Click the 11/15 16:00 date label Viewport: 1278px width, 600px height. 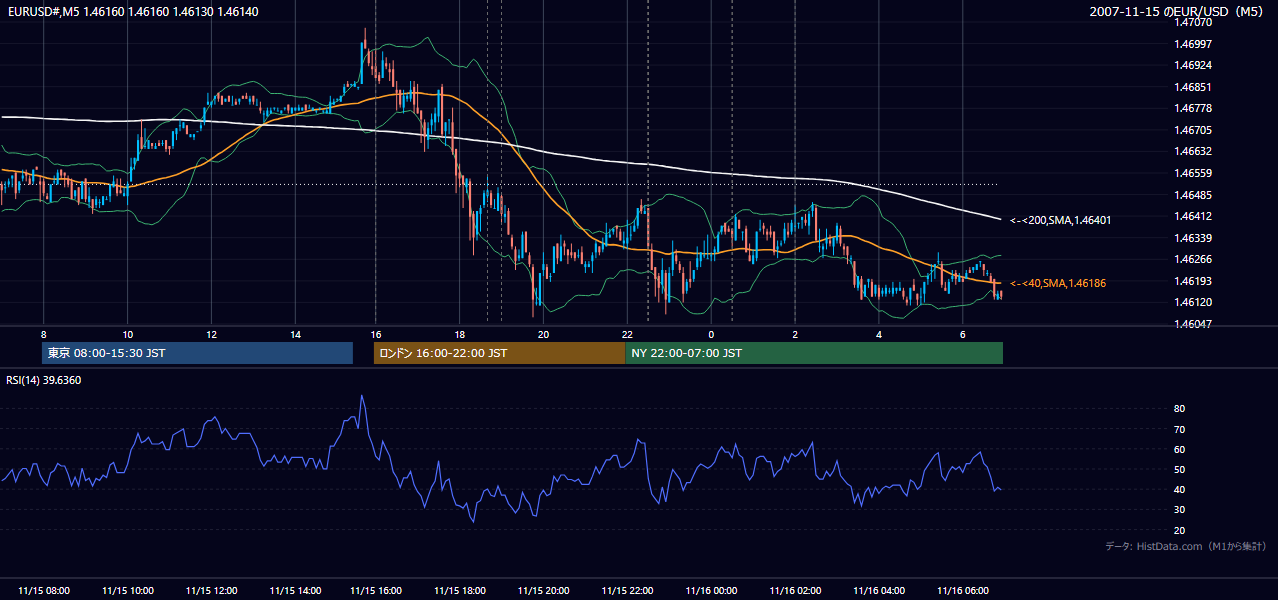[x=375, y=591]
